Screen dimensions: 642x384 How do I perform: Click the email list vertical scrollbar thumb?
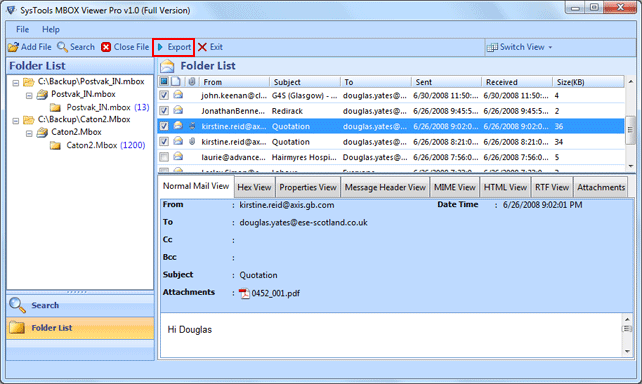pyautogui.click(x=631, y=130)
